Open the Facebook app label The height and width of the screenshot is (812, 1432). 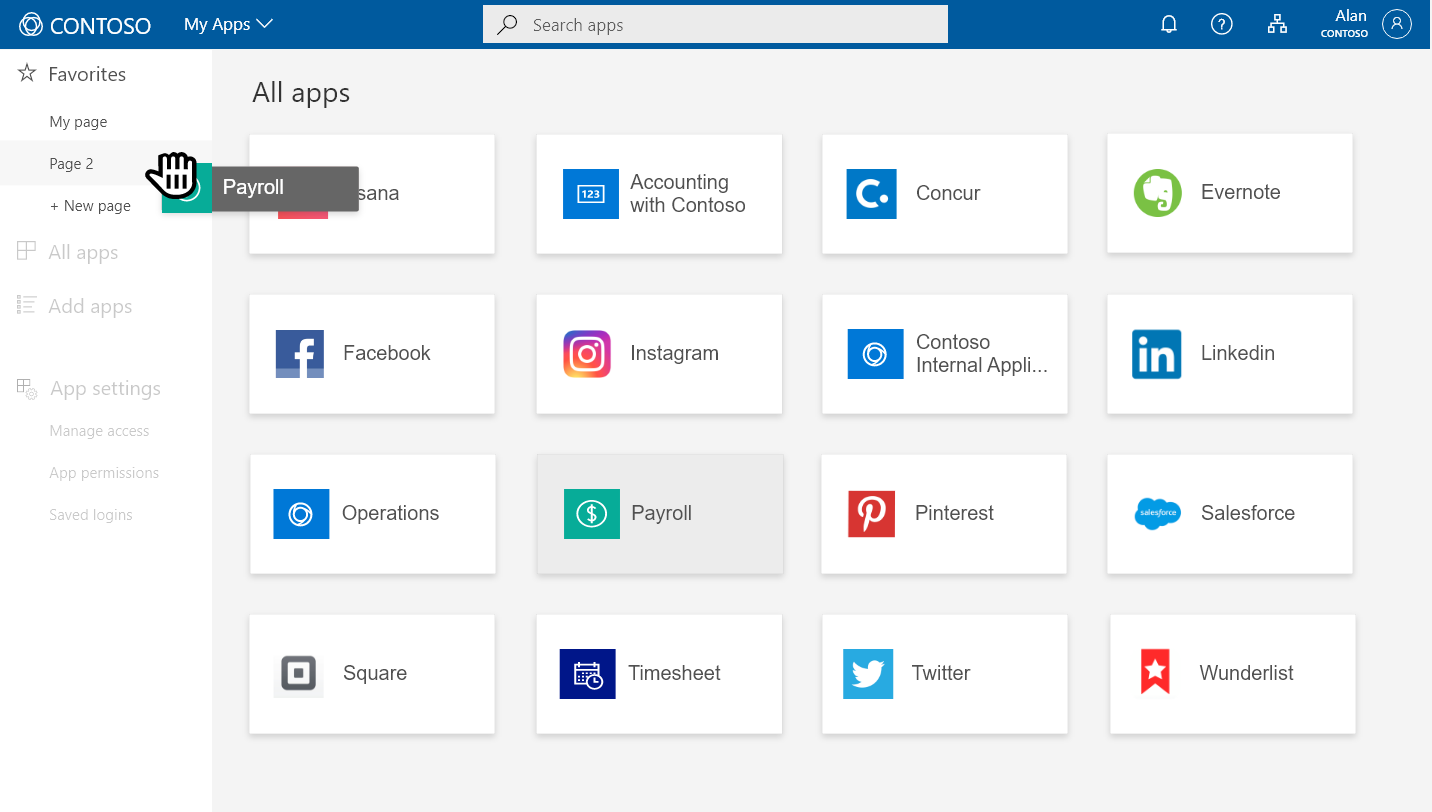tap(386, 352)
